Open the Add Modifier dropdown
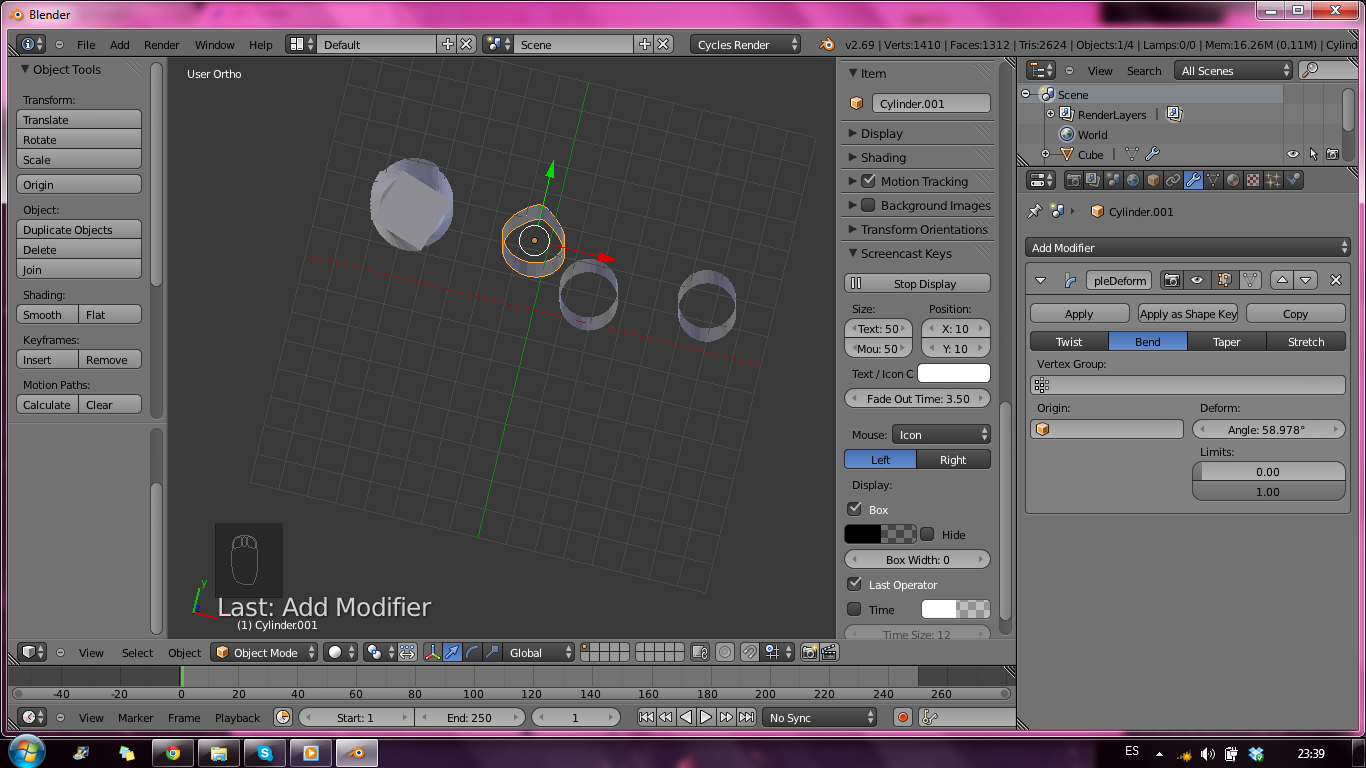 click(x=1188, y=247)
